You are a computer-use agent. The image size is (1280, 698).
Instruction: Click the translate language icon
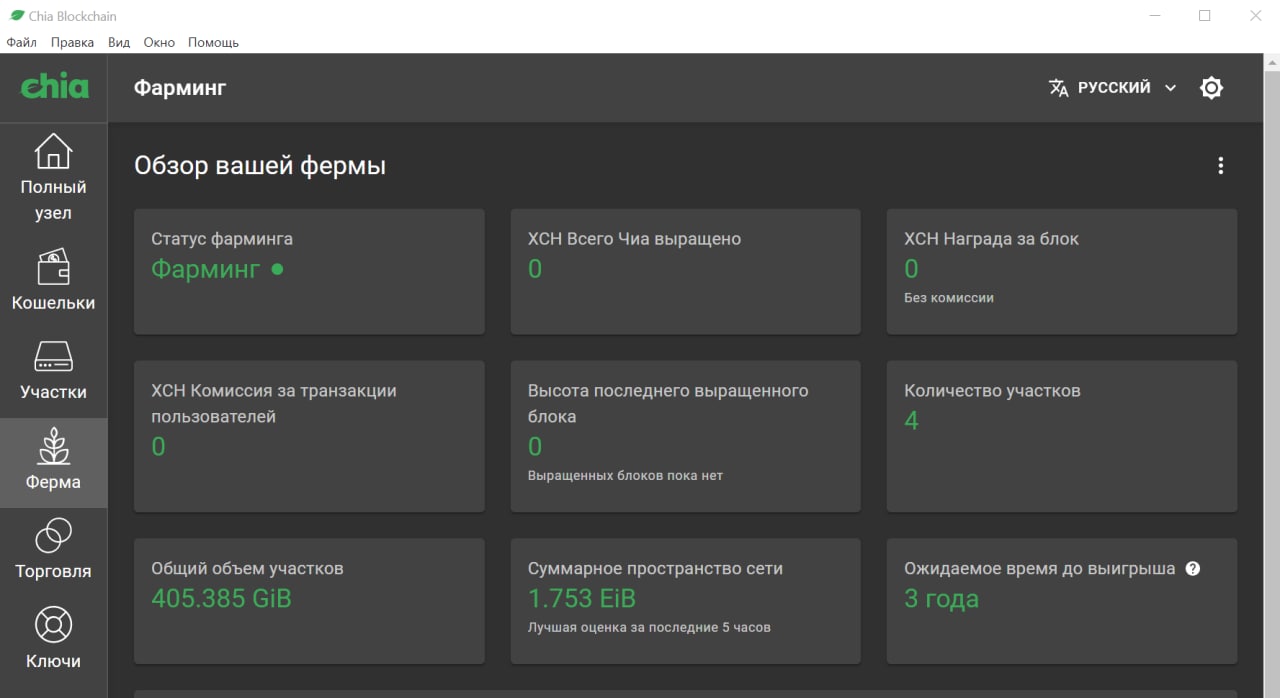tap(1058, 88)
